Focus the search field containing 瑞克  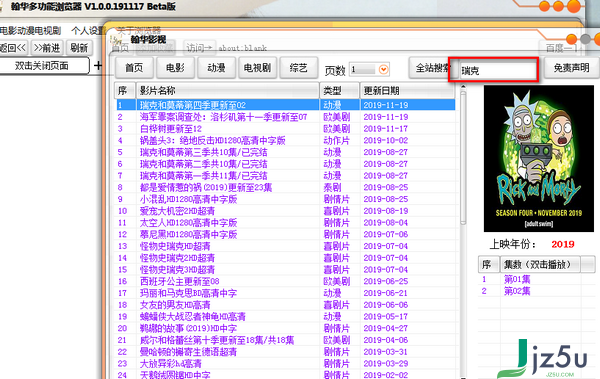(497, 70)
